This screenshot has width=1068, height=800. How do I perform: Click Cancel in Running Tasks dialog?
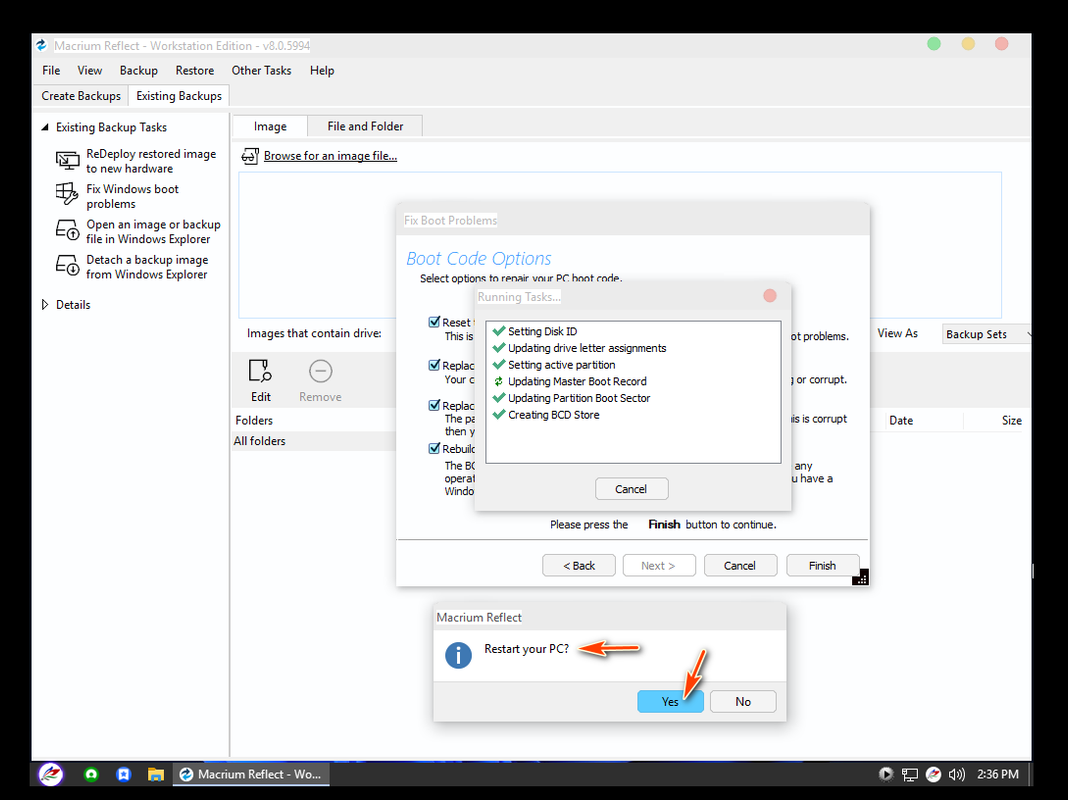click(x=631, y=489)
